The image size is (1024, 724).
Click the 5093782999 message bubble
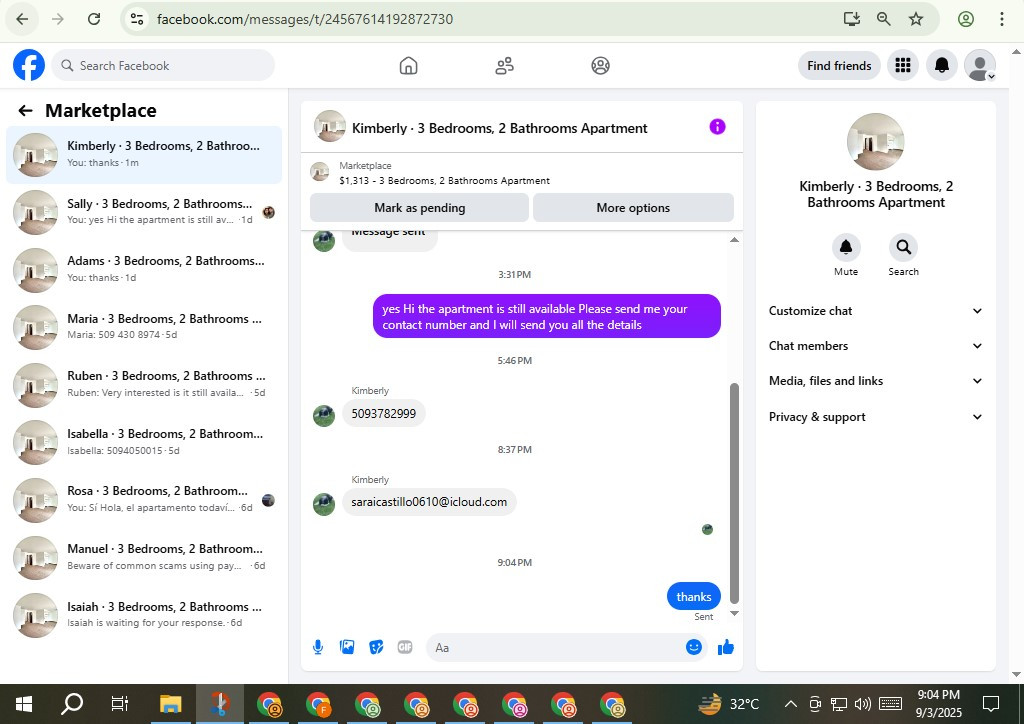tap(383, 413)
